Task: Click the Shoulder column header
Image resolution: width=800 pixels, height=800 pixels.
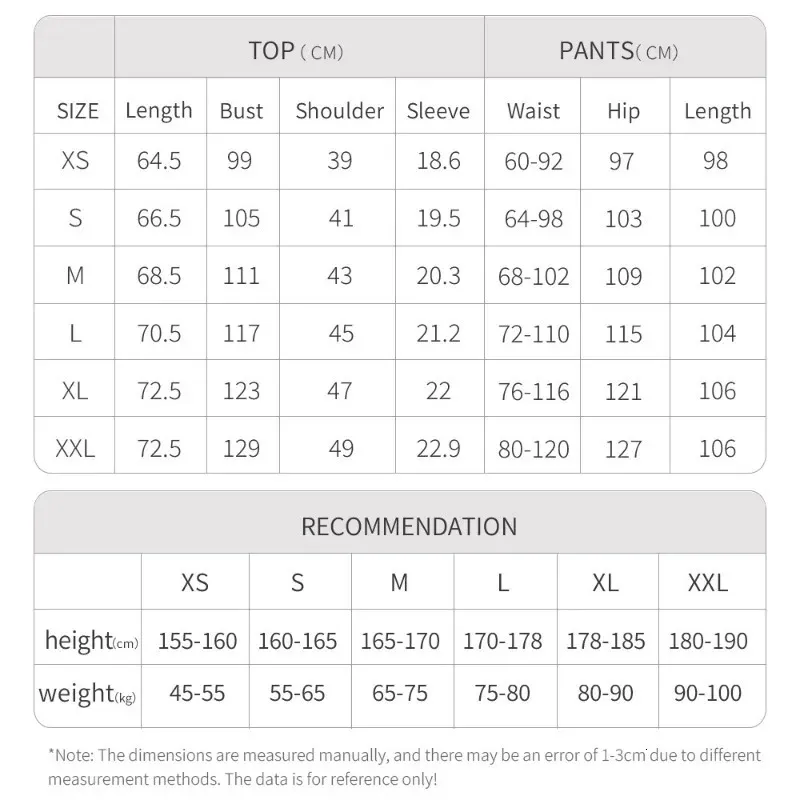Action: point(340,111)
